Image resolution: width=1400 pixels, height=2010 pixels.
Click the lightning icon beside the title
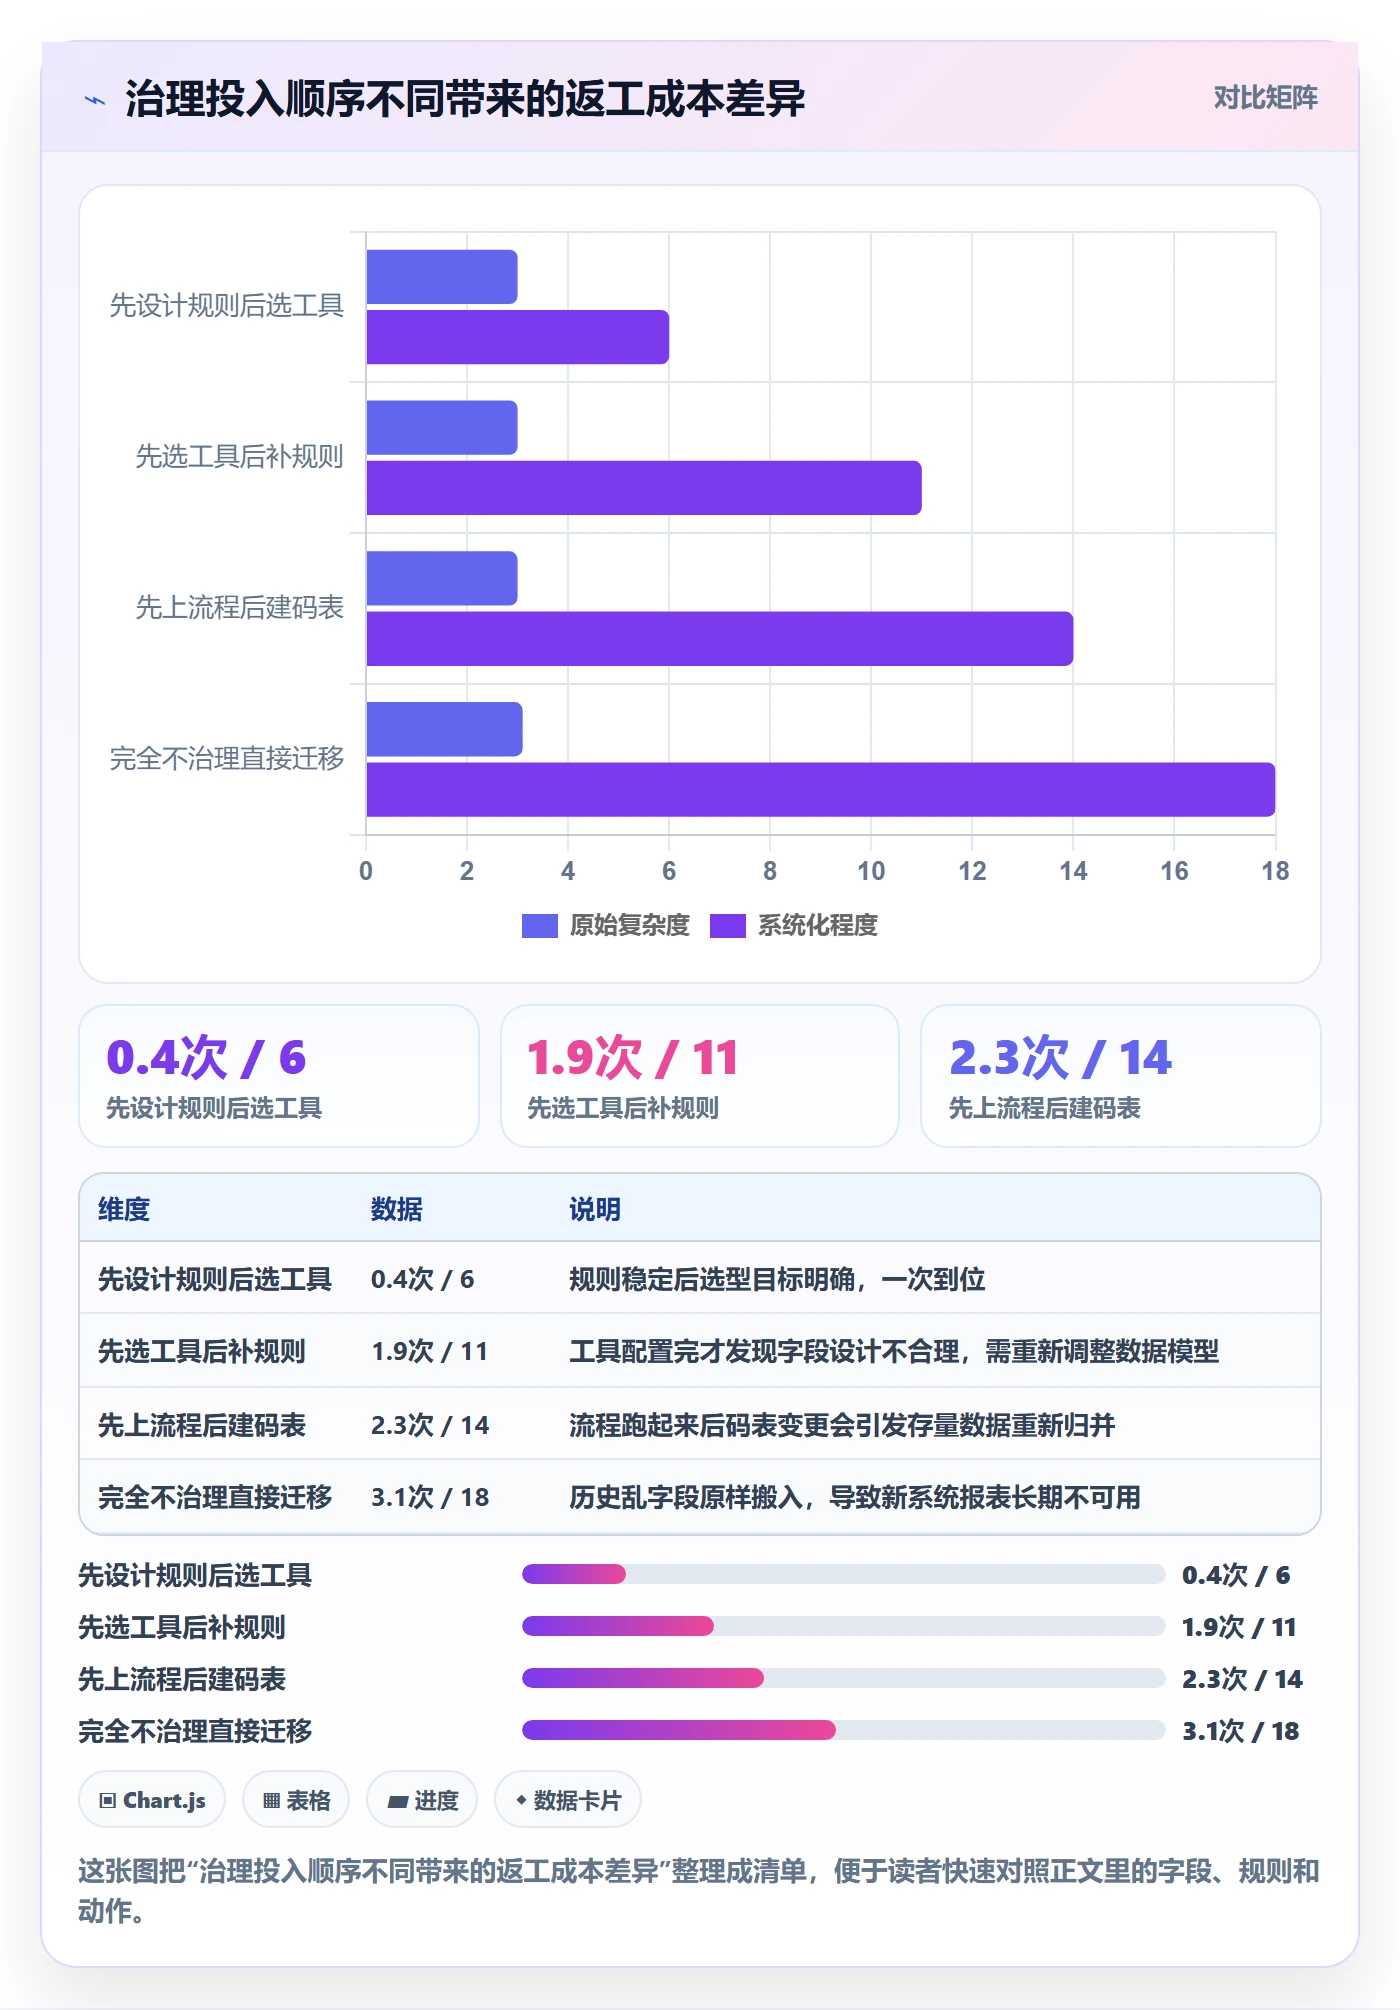(95, 100)
